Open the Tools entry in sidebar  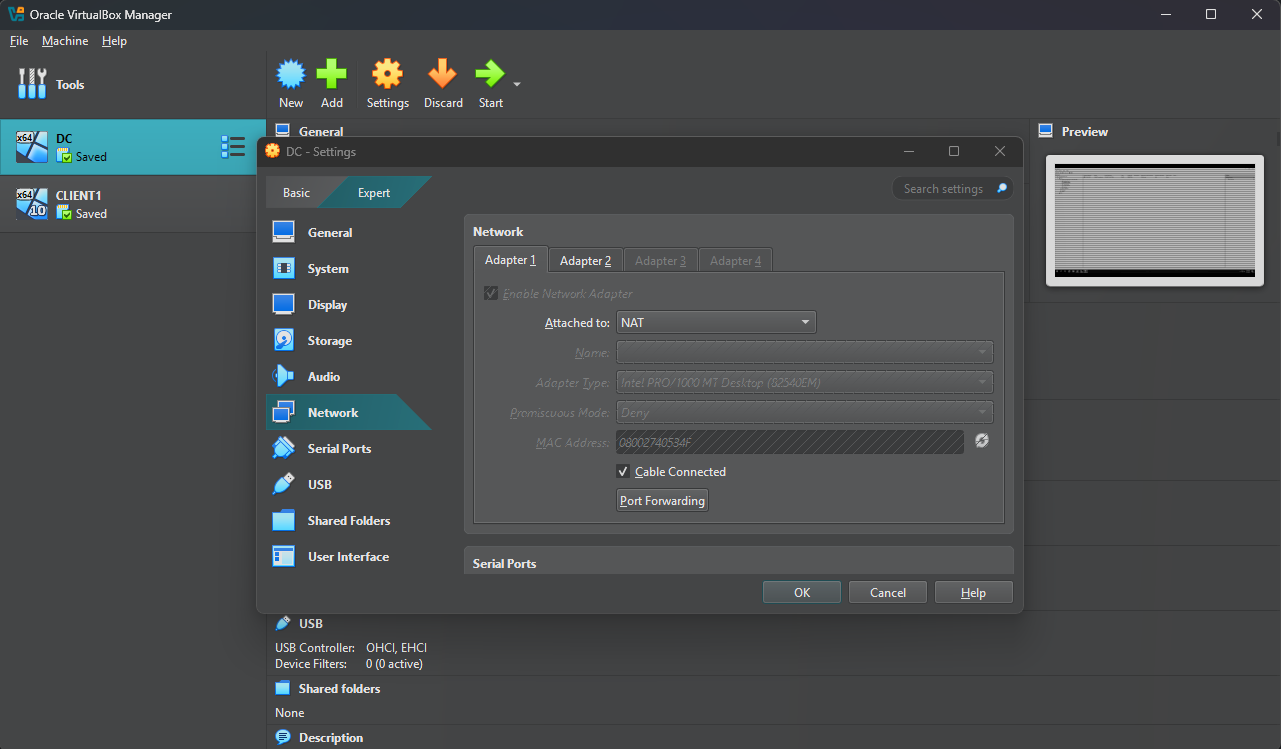(x=132, y=85)
